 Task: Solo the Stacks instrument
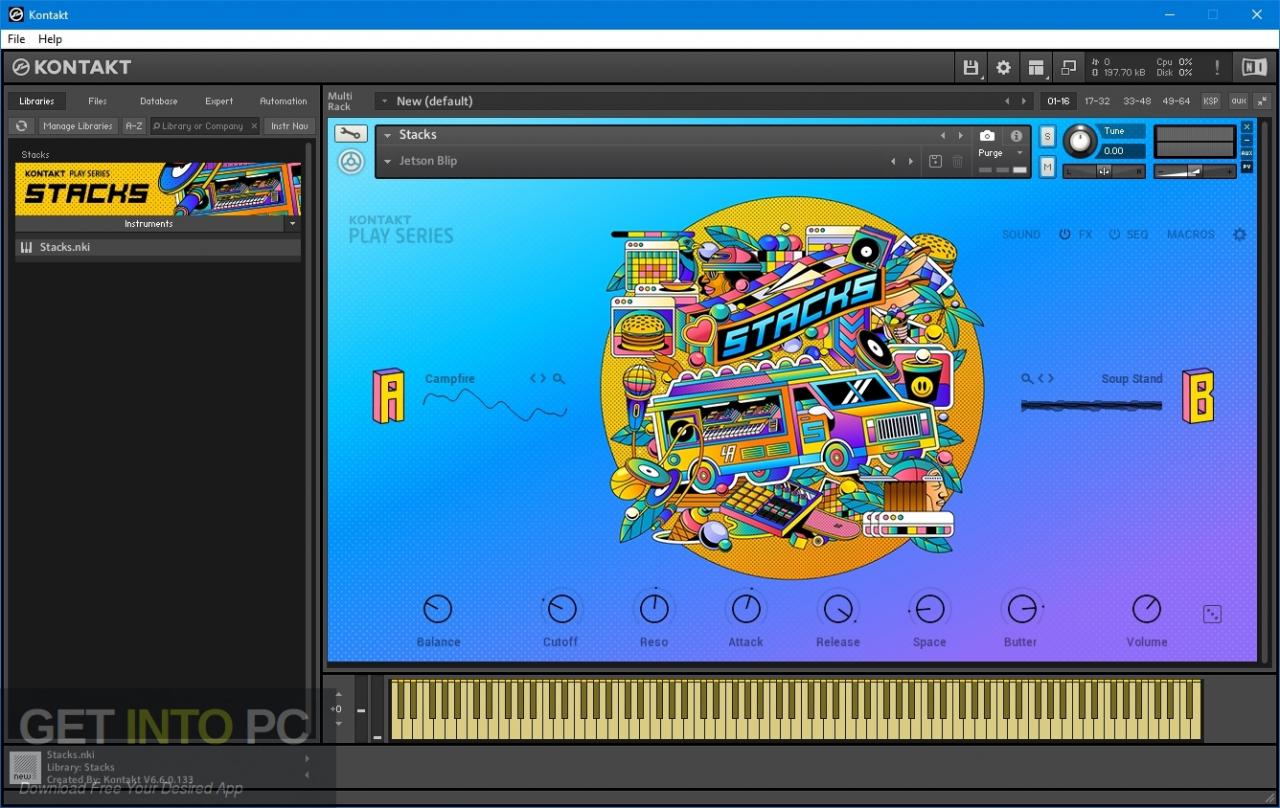1047,136
